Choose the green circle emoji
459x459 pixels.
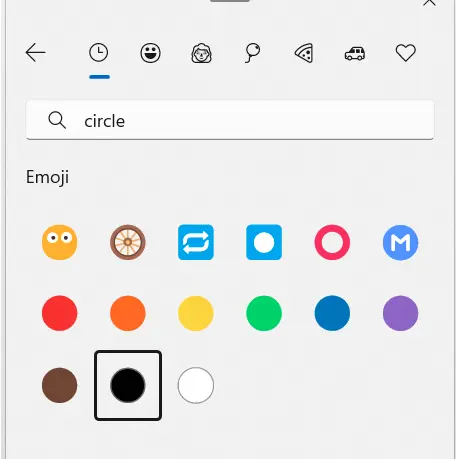(264, 313)
